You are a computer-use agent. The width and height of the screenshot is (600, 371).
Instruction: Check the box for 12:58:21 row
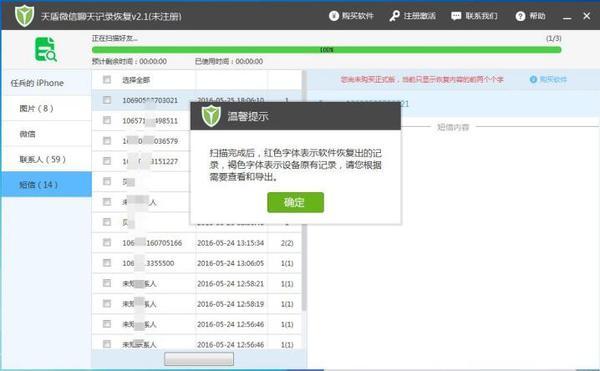107,283
